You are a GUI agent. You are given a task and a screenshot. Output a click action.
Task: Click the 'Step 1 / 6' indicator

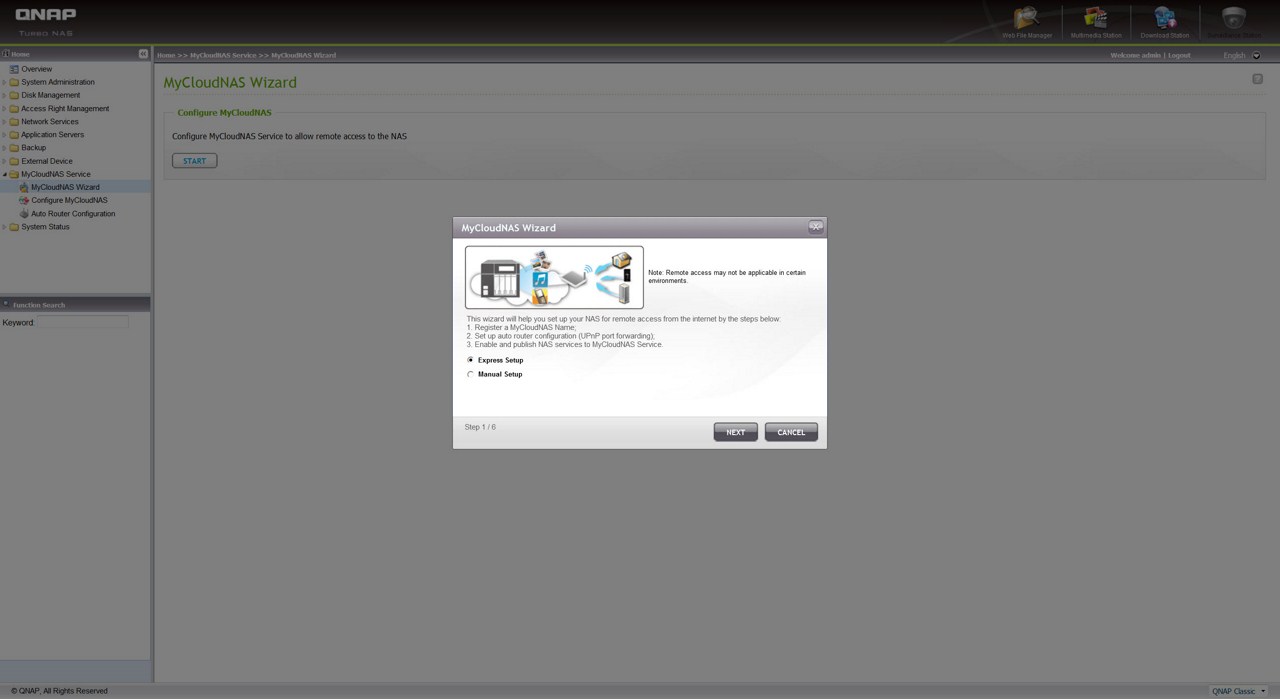click(480, 427)
